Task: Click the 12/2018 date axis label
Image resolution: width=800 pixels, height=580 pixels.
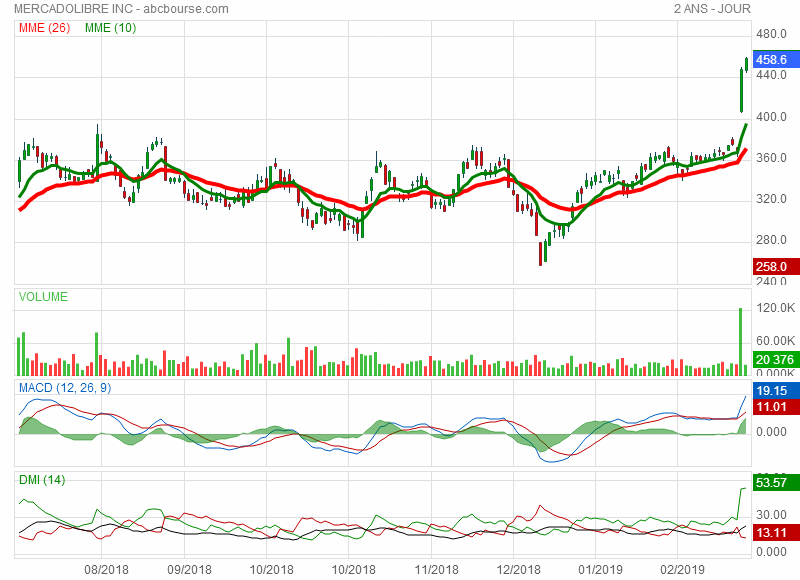Action: click(518, 569)
